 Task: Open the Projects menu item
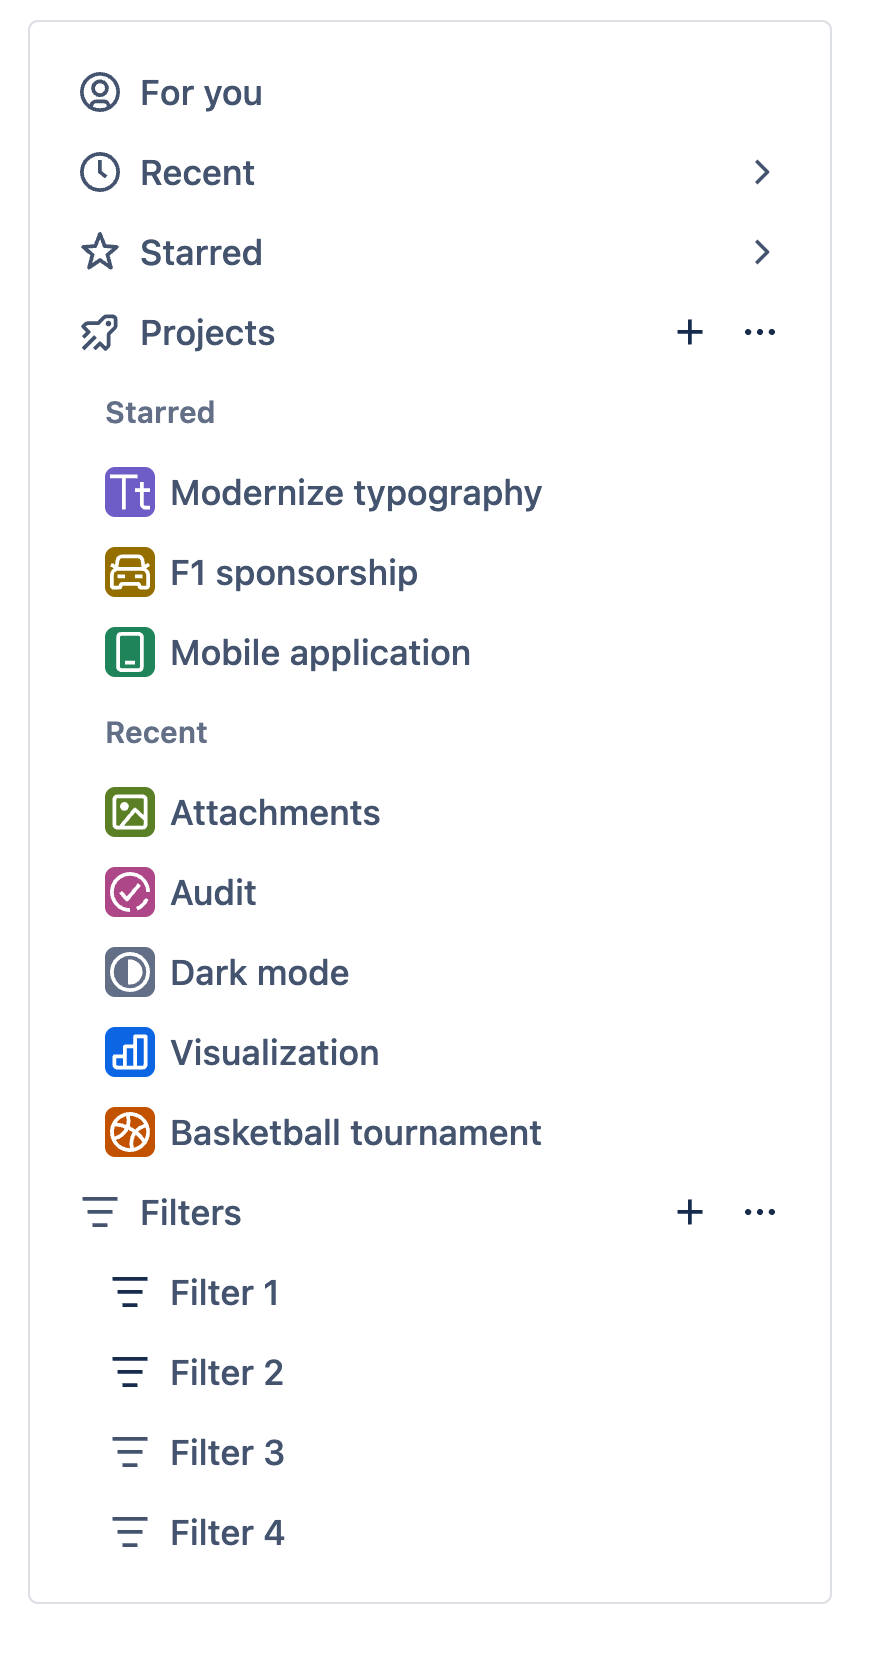(207, 333)
